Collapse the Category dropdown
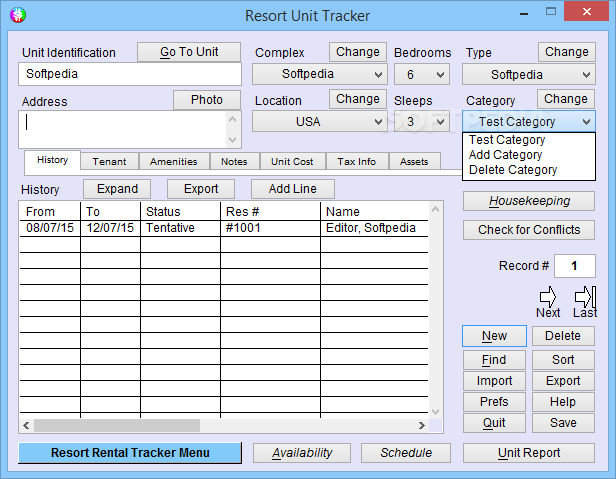Screen dimensions: 616x479 (x=529, y=121)
